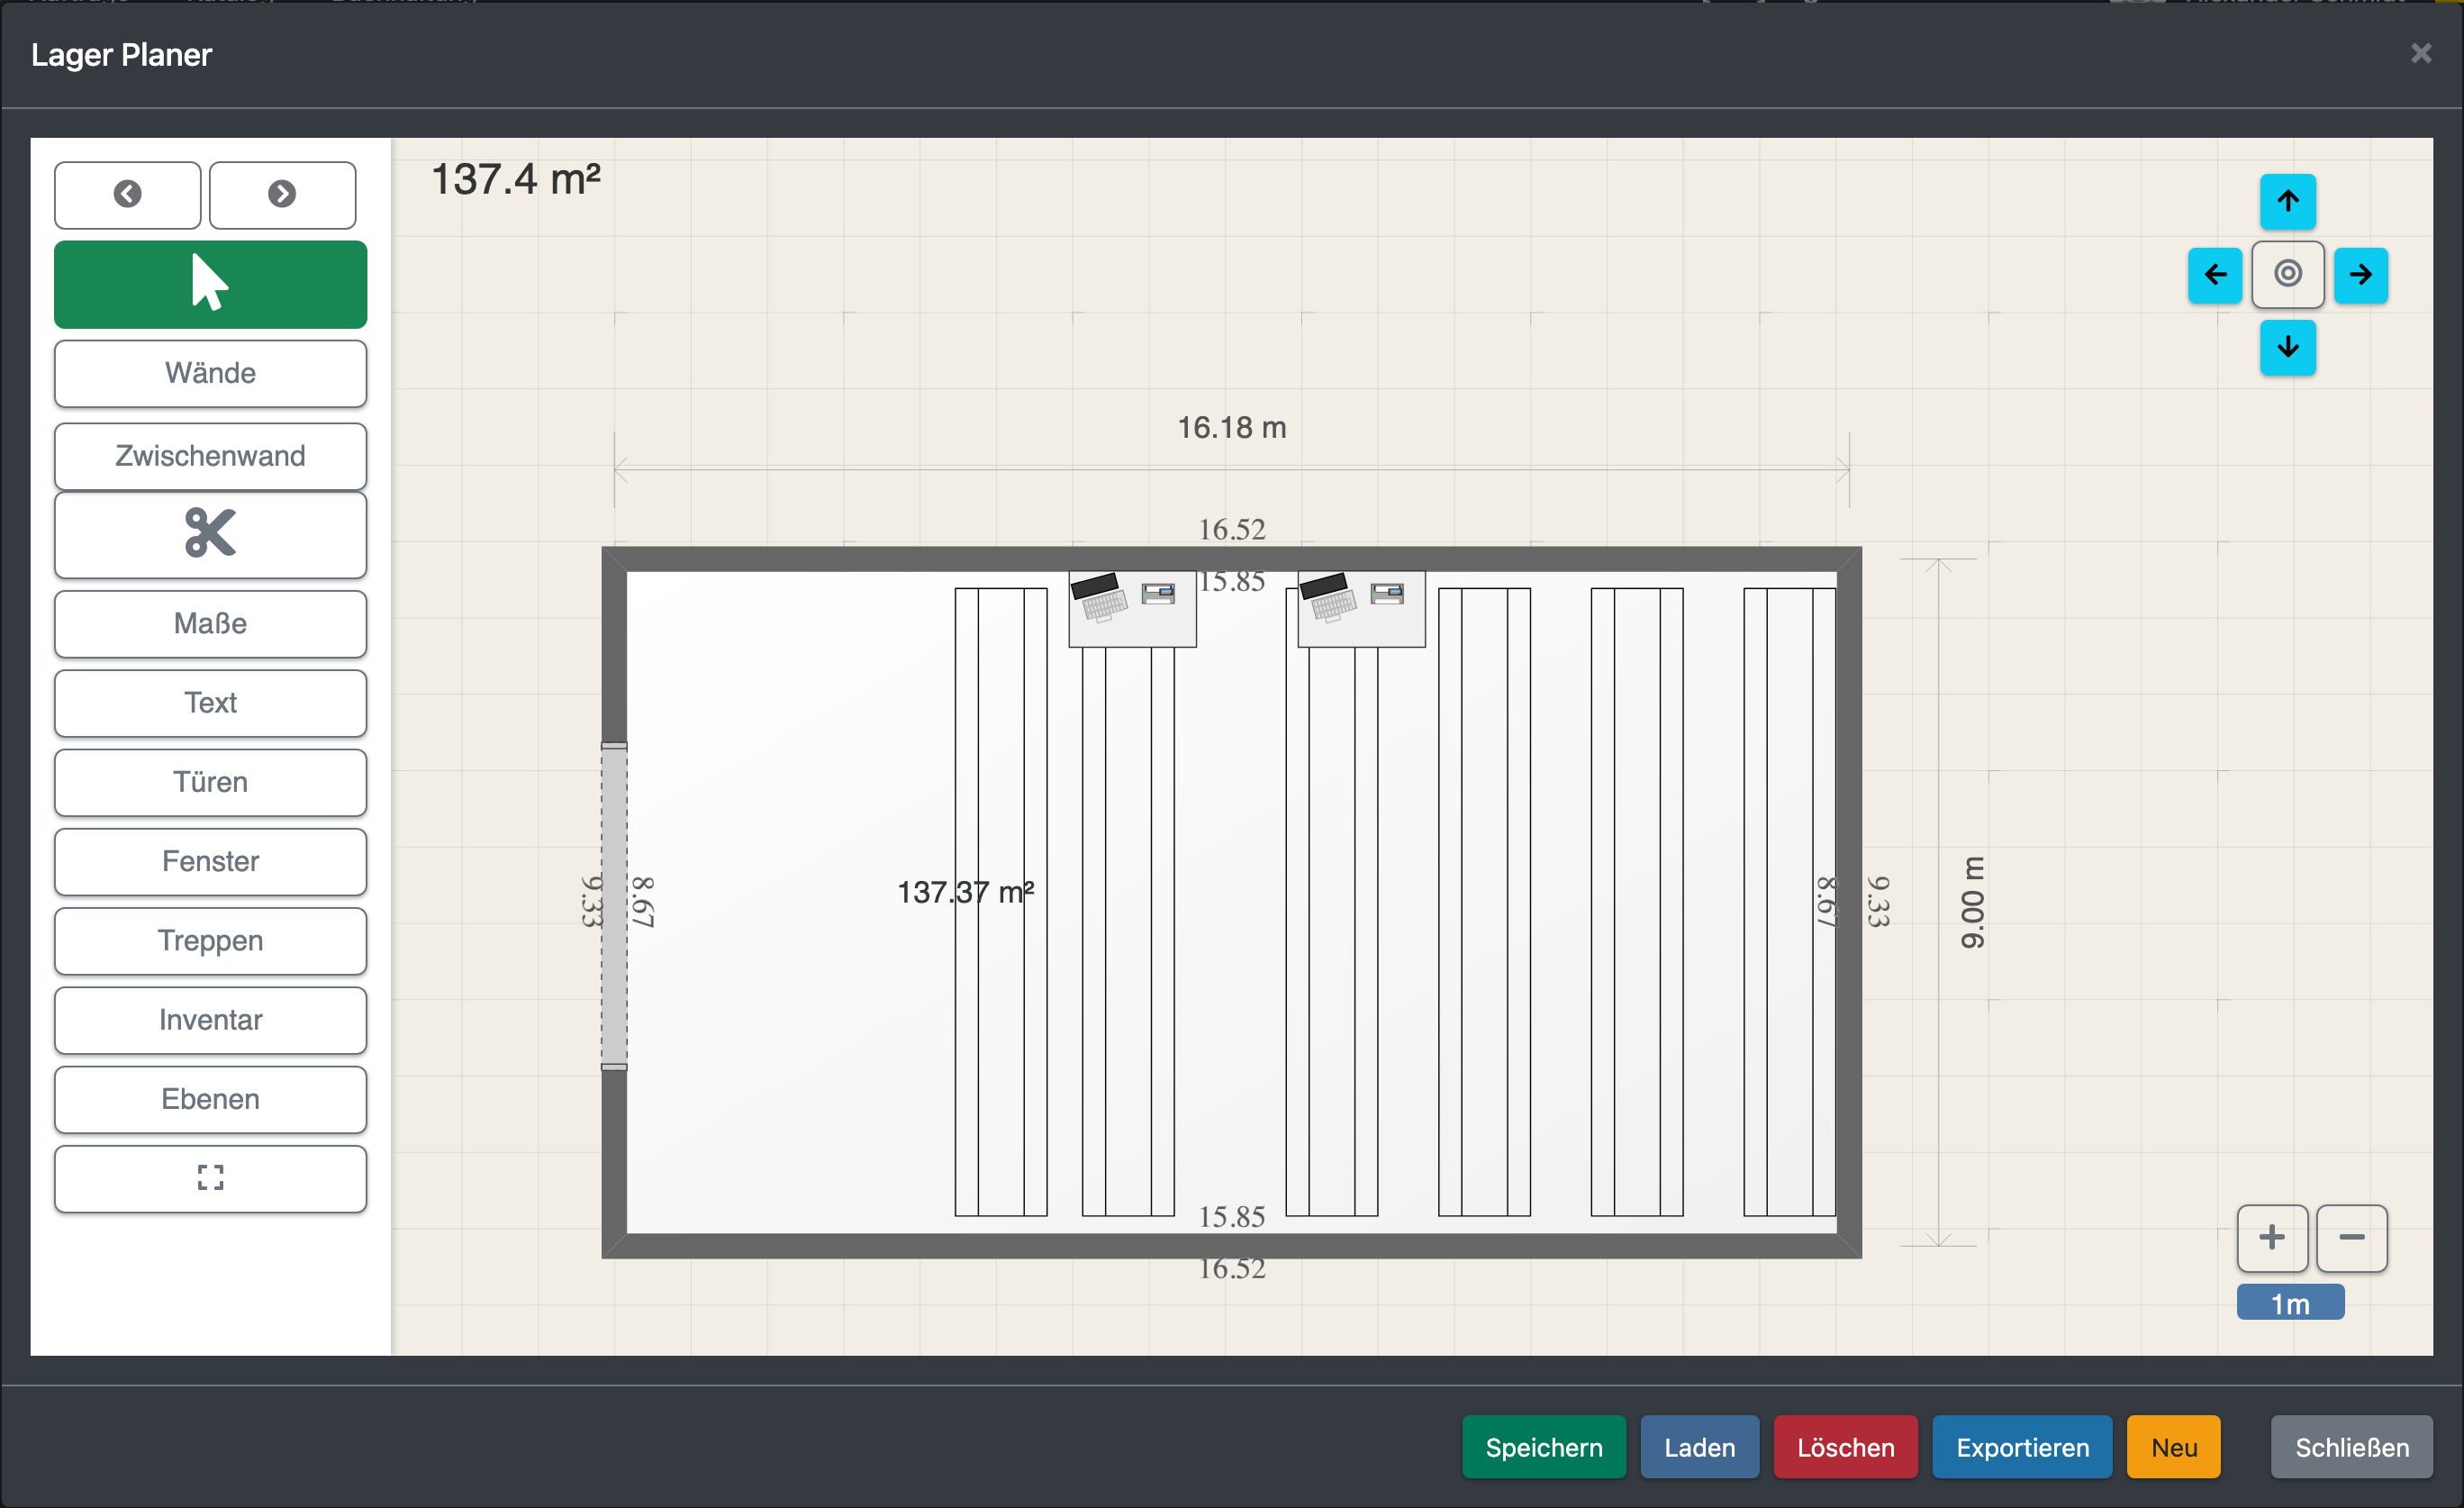The height and width of the screenshot is (1508, 2464).
Task: Select the Zwischenwand partition tool
Action: [210, 456]
